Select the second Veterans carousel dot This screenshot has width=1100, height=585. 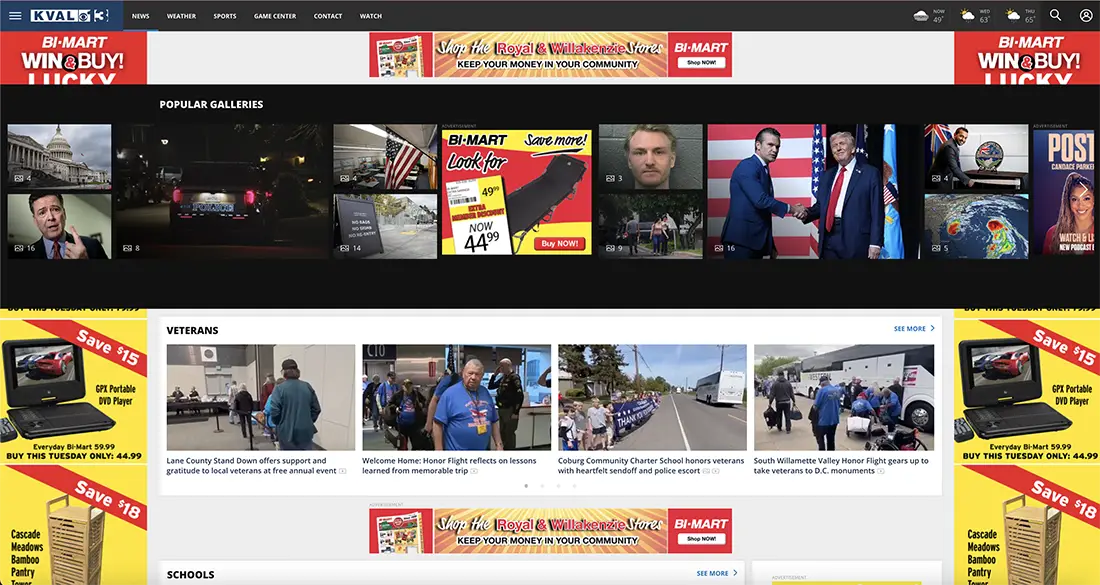click(x=542, y=485)
